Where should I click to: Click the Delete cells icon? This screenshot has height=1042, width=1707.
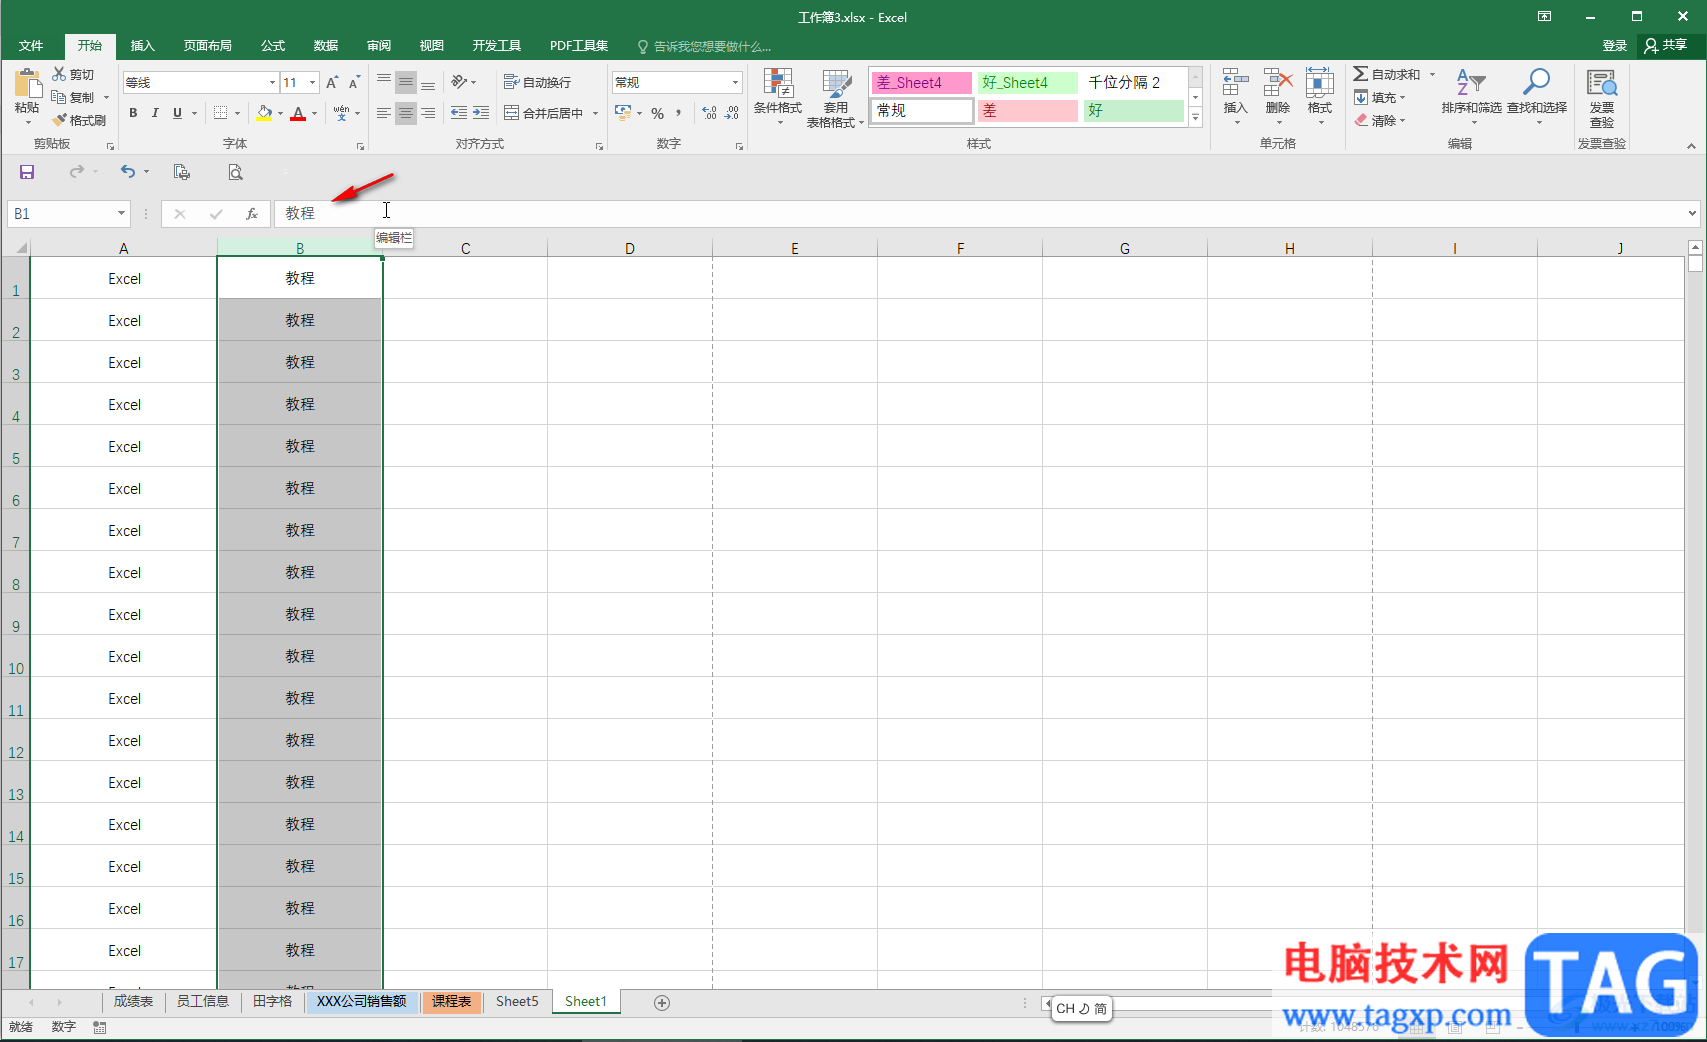1278,82
